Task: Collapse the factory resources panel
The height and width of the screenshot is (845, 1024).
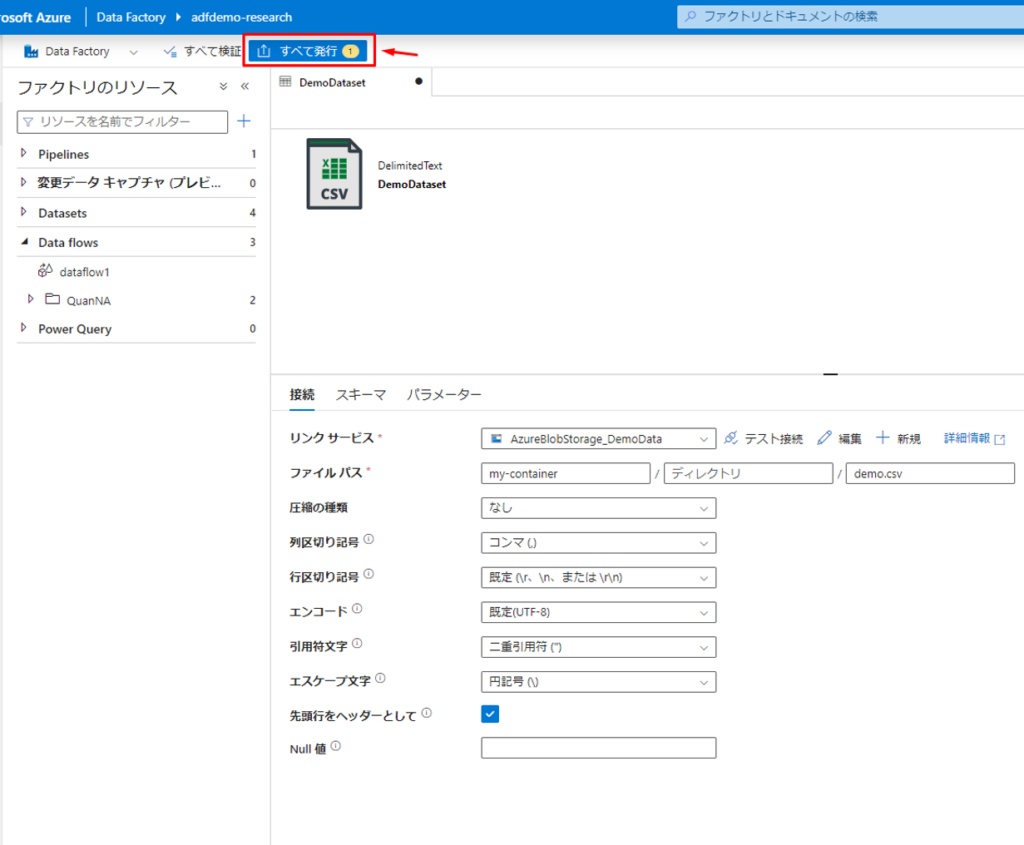Action: [245, 87]
